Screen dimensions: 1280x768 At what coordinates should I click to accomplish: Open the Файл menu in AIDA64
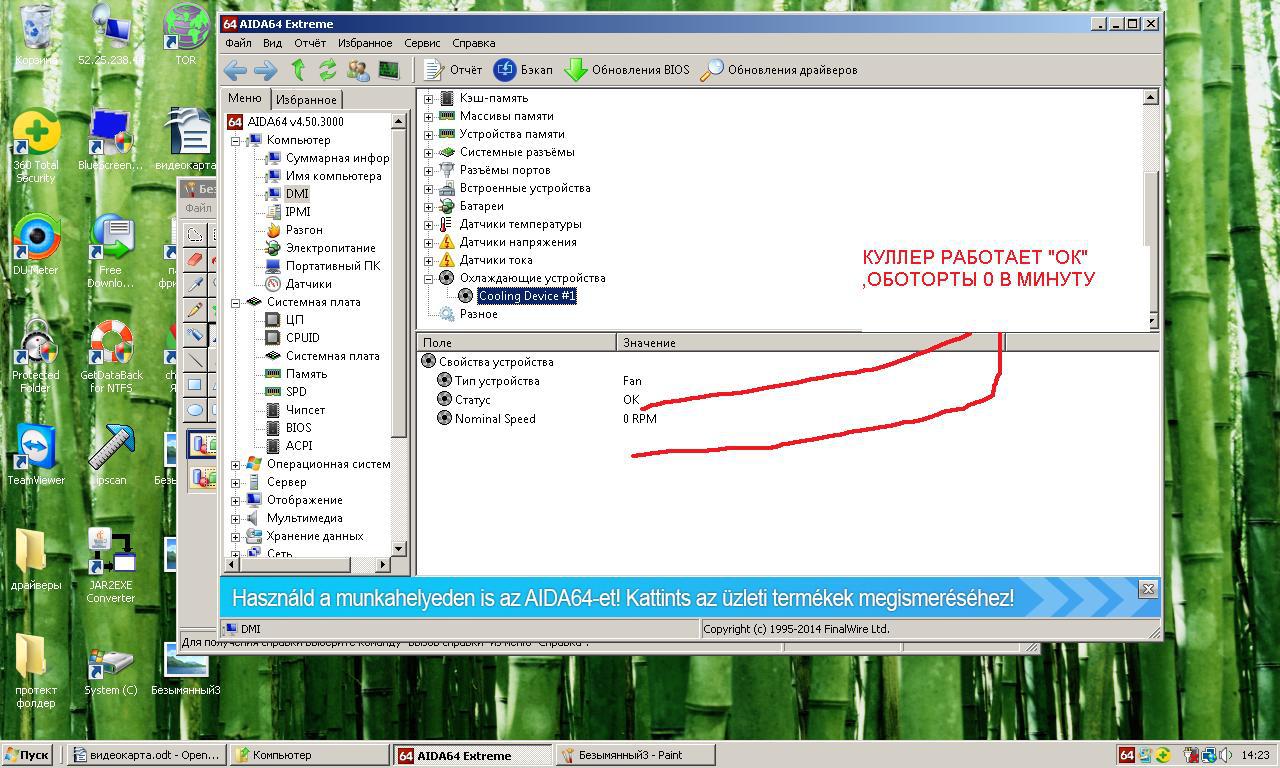coord(238,43)
